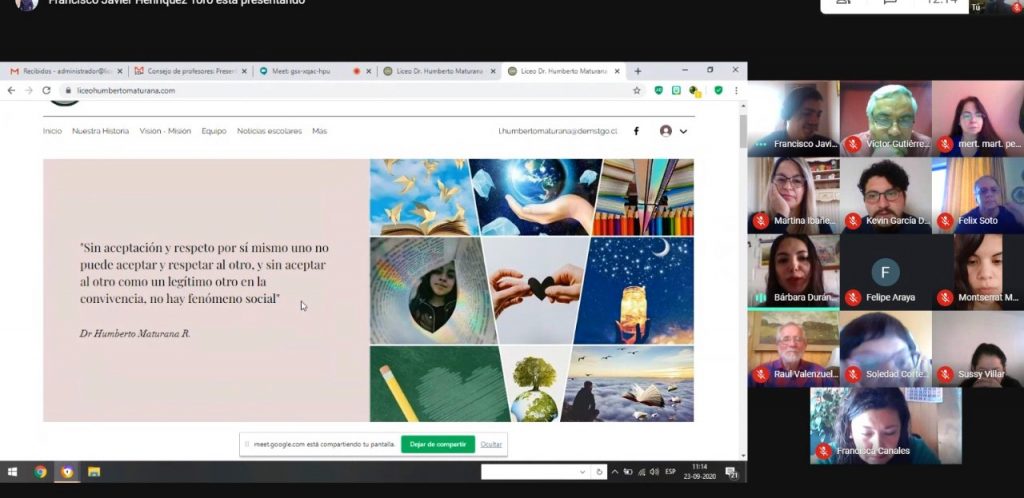Select Francisca Canales video tile
This screenshot has width=1024, height=498.
pos(886,426)
